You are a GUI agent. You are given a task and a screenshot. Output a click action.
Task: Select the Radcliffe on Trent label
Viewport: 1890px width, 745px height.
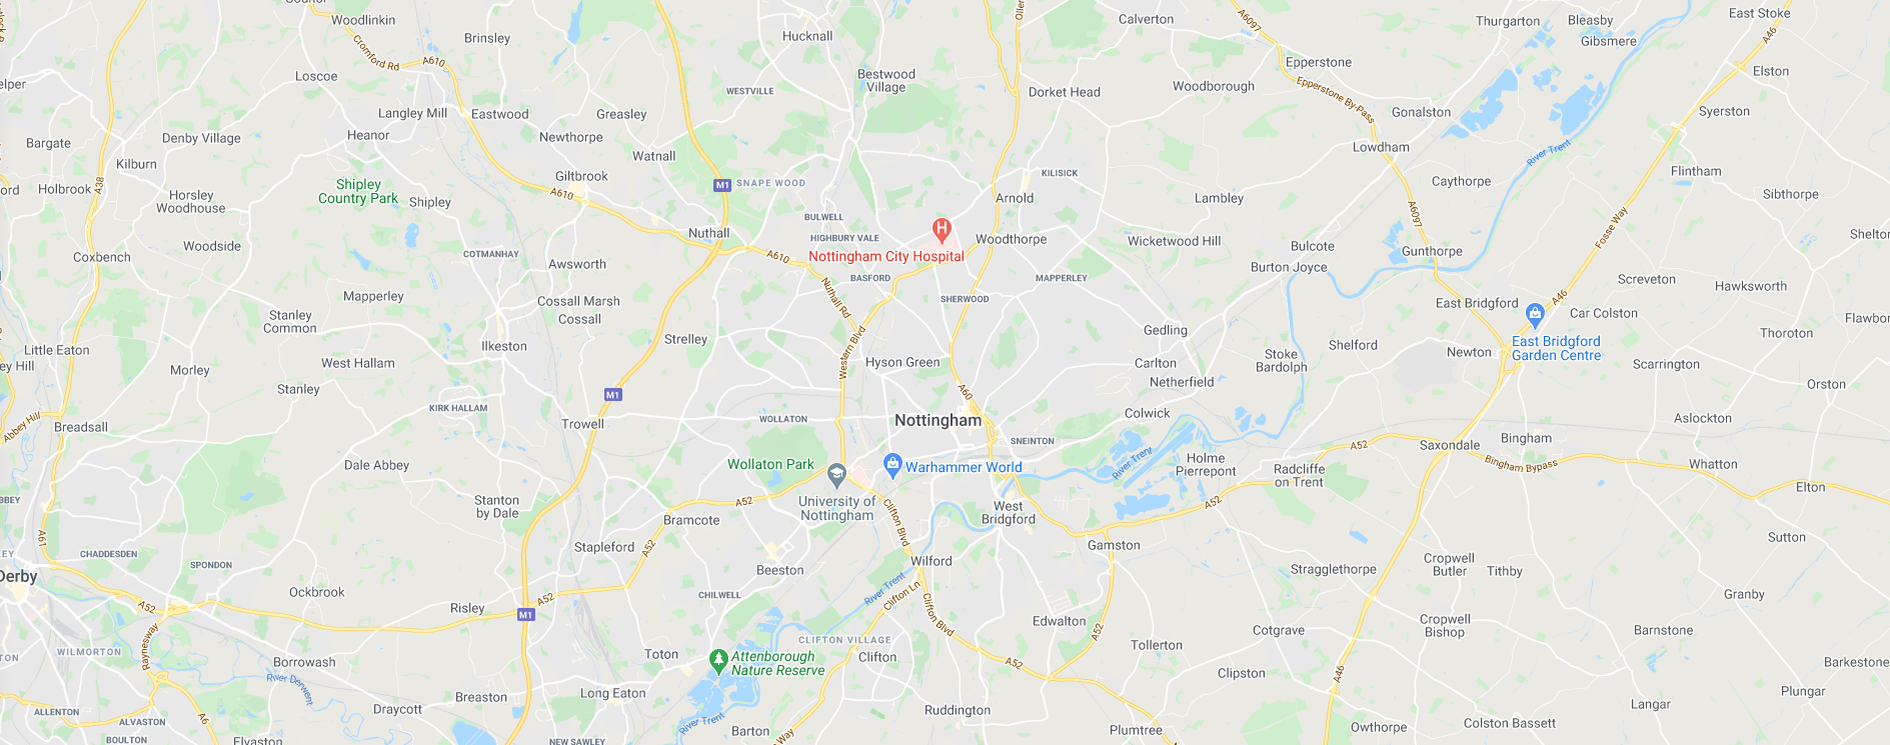(x=1299, y=475)
